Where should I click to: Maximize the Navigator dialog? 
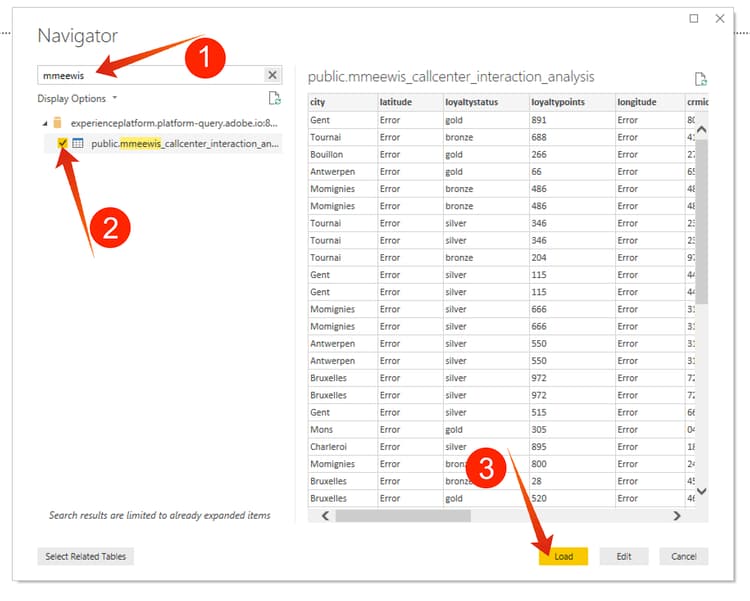694,18
